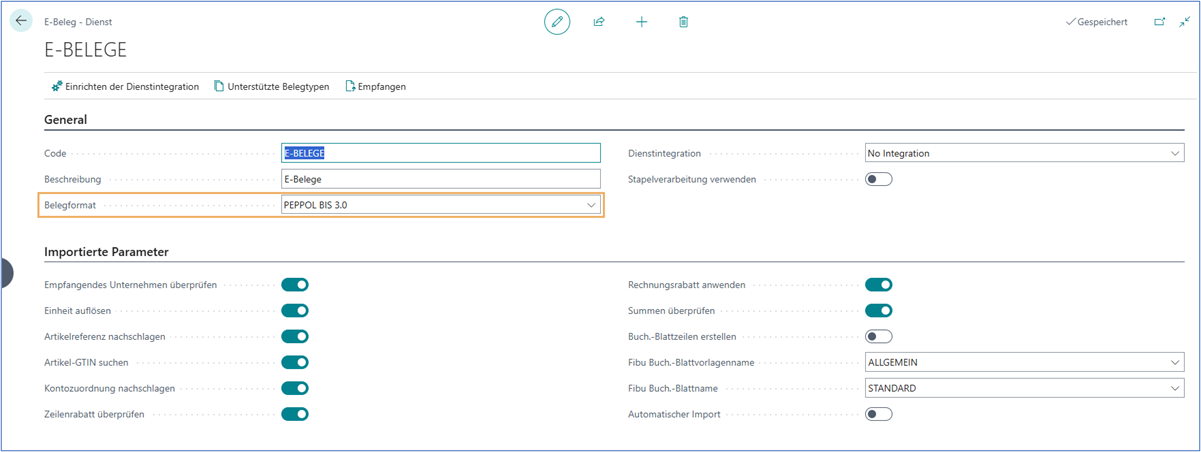Screen dimensions: 1201x452
Task: Turn off Summen überprüfen switch
Action: coord(878,310)
